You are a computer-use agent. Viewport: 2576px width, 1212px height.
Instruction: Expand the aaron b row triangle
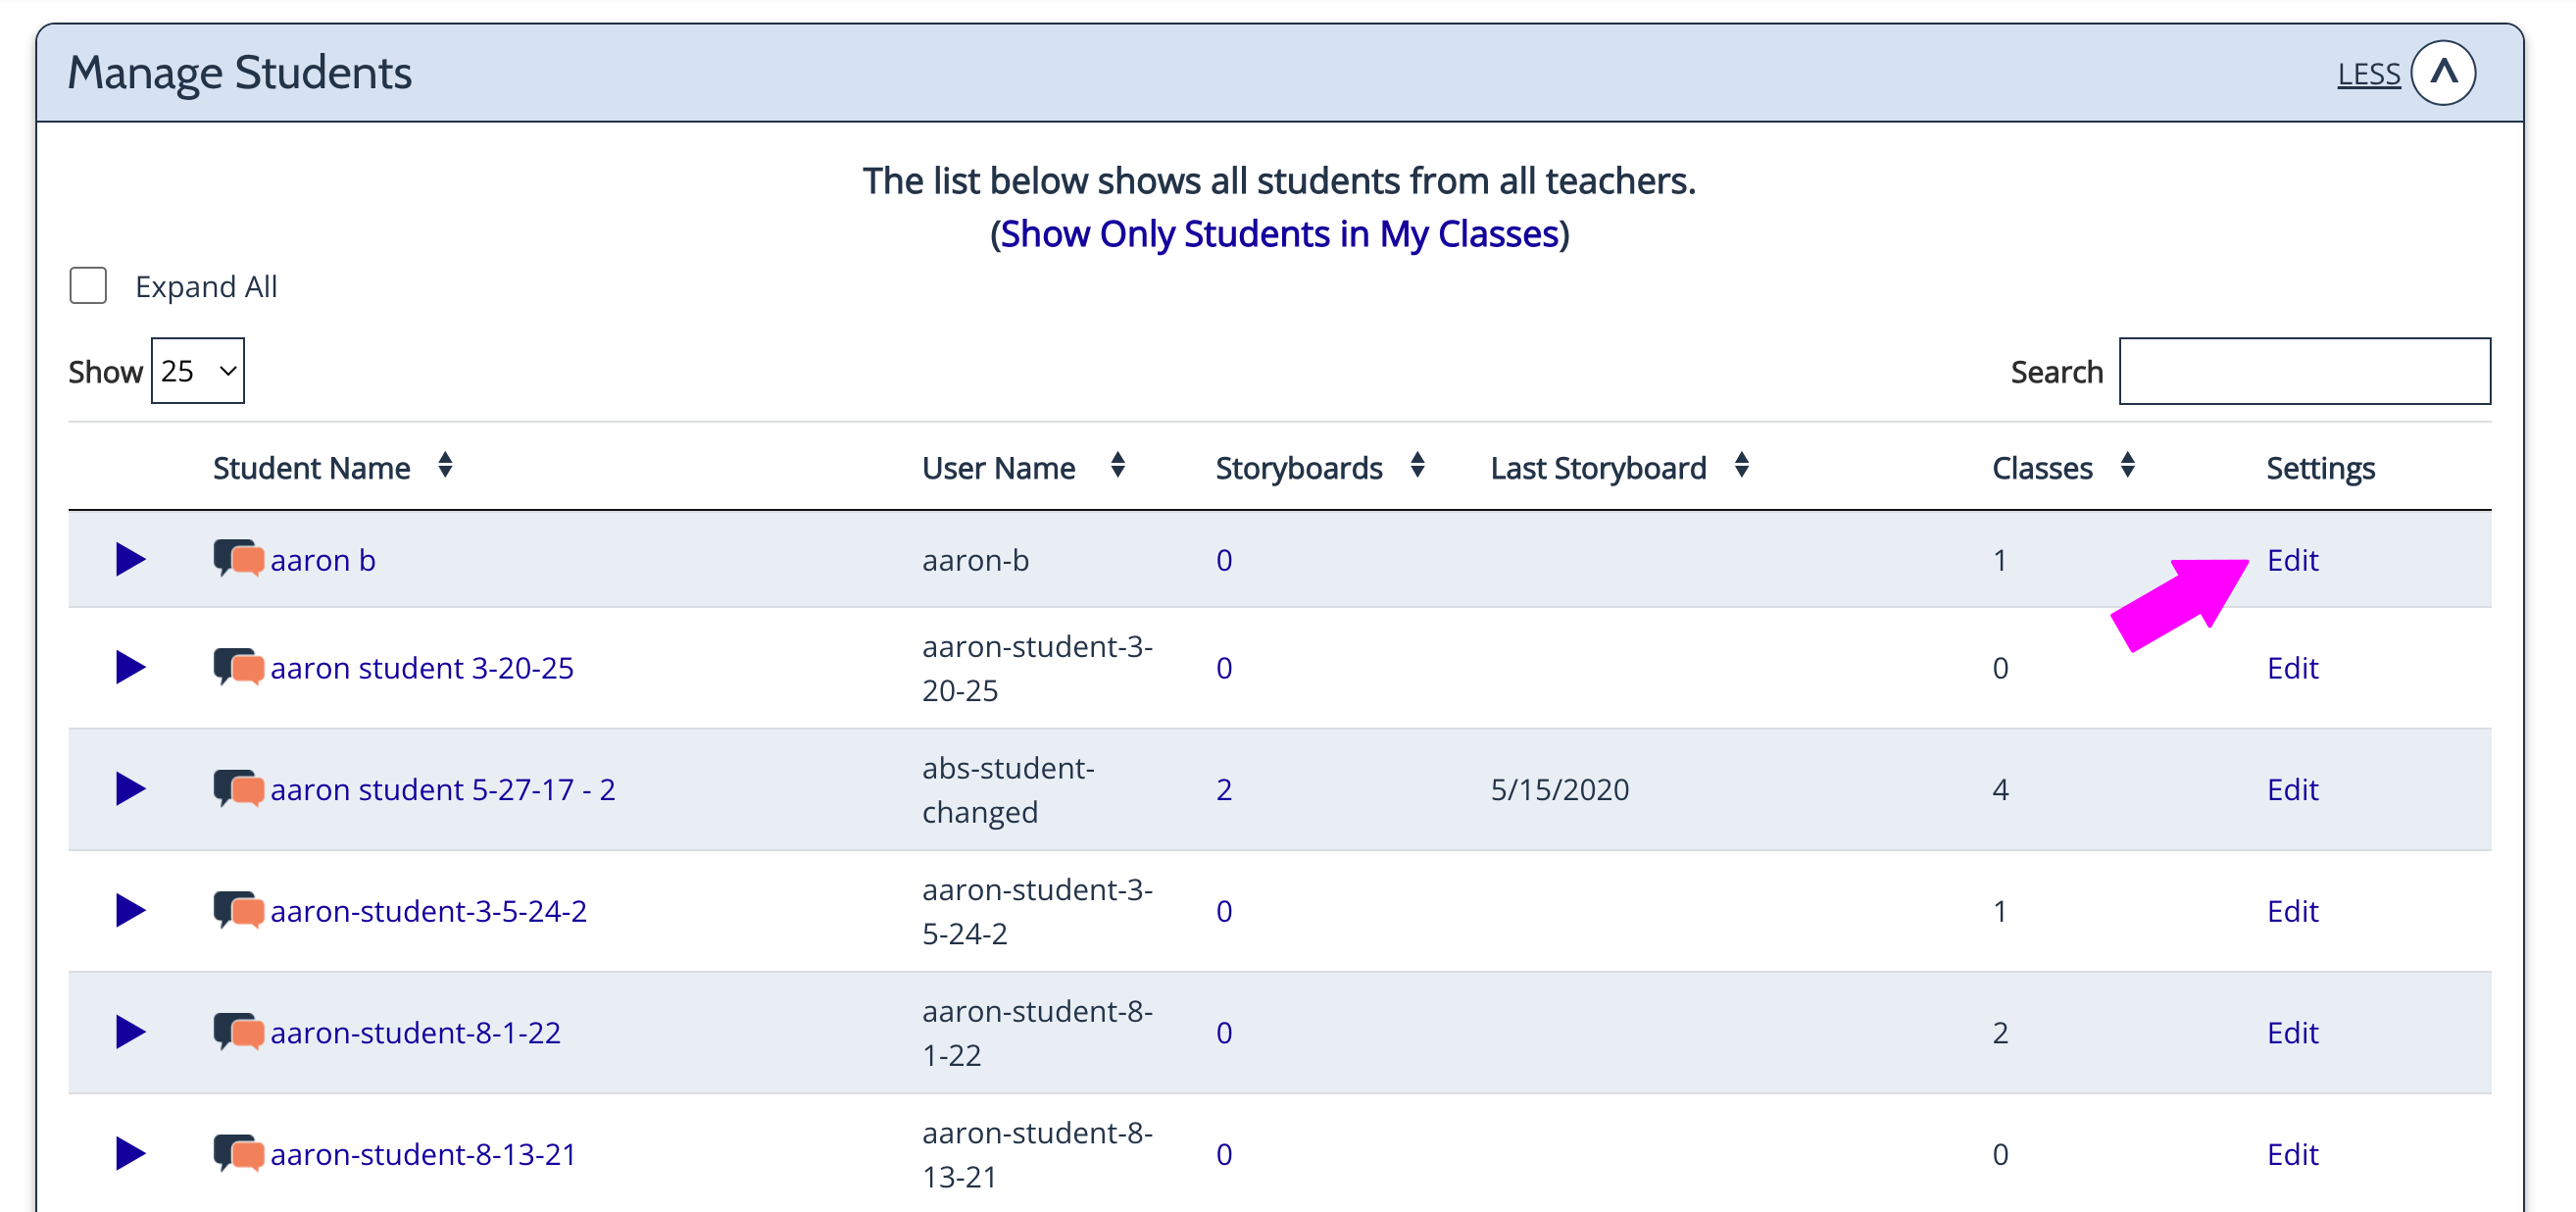[x=130, y=559]
